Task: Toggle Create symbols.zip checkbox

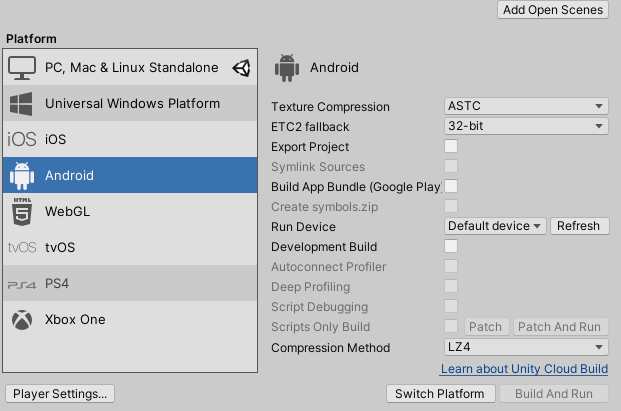Action: [451, 206]
